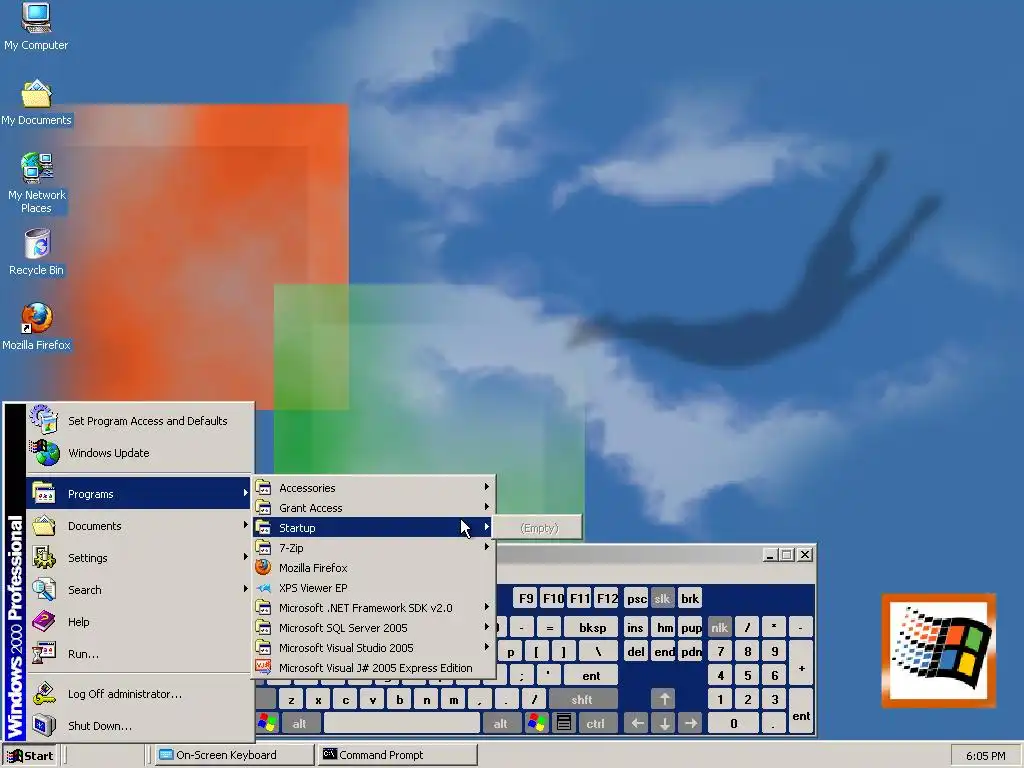Click the right Windows logo key on keyboard
Viewport: 1024px width, 768px height.
tap(537, 723)
